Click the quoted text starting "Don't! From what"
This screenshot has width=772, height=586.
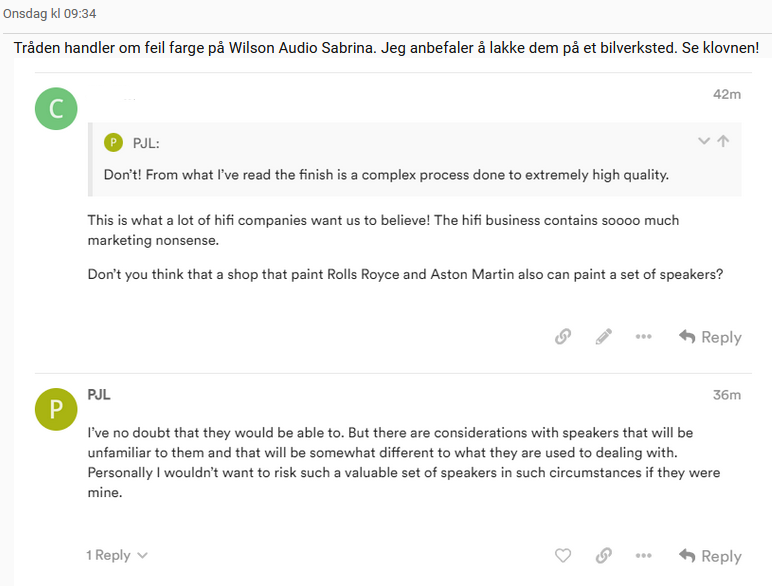[x=386, y=175]
